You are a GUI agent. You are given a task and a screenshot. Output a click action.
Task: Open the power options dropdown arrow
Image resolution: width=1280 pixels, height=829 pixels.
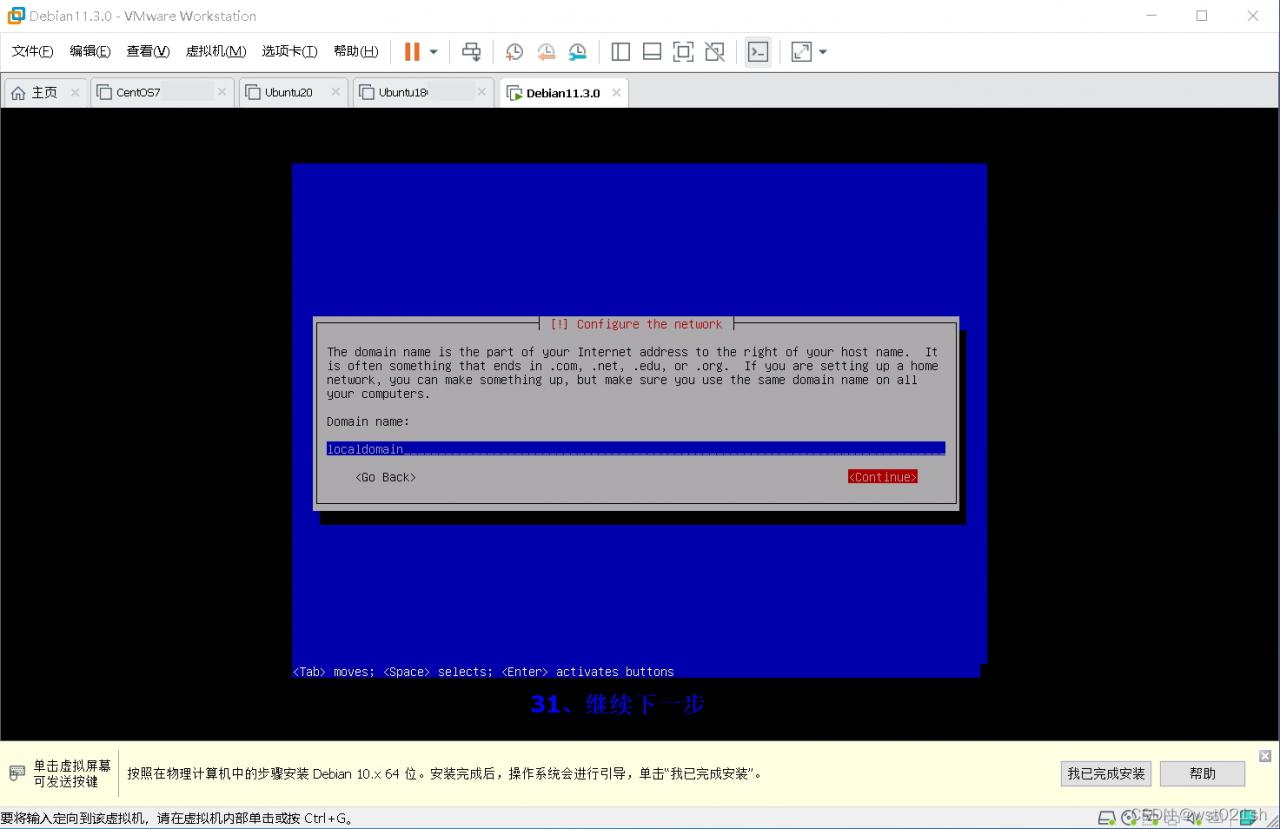[x=434, y=52]
